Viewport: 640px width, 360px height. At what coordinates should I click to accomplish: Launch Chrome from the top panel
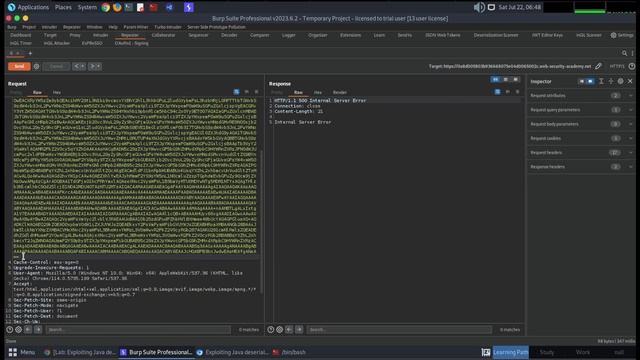coord(105,7)
